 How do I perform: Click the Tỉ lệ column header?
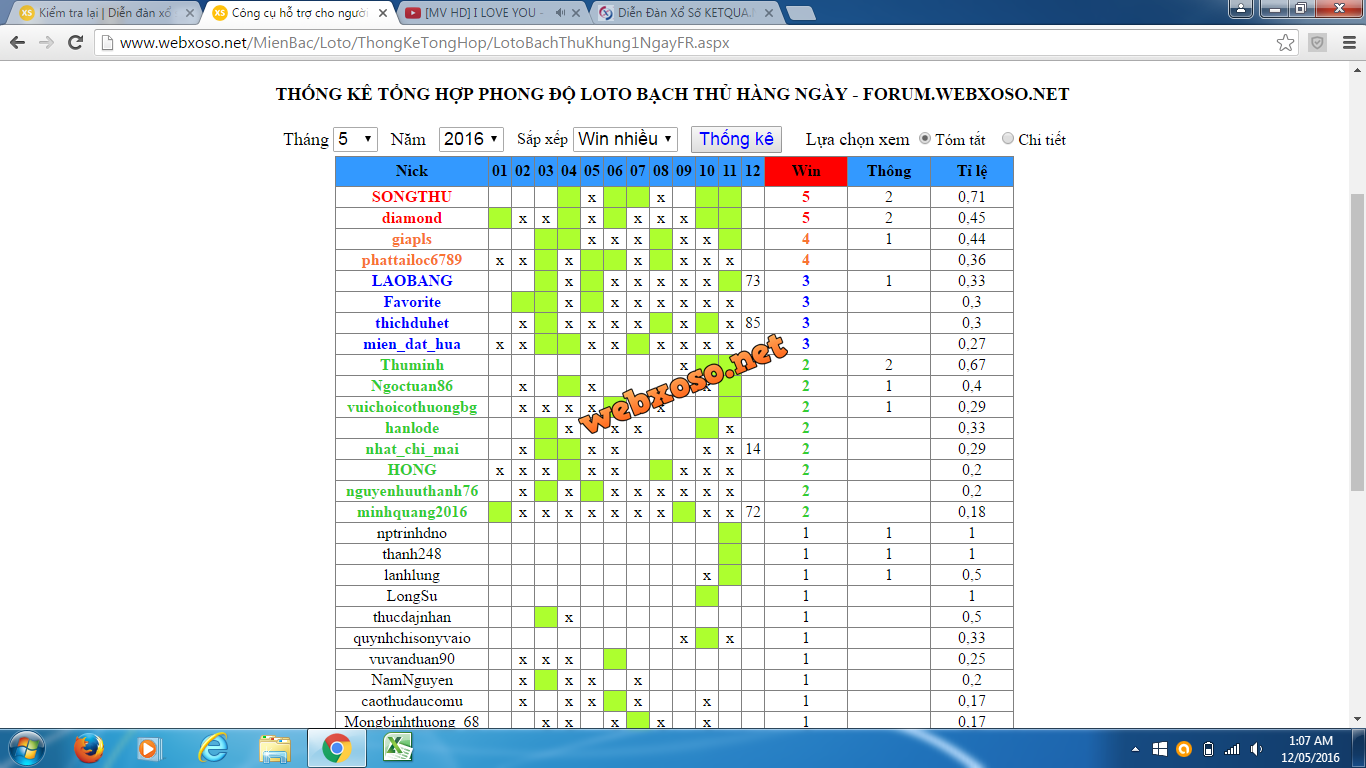[972, 171]
